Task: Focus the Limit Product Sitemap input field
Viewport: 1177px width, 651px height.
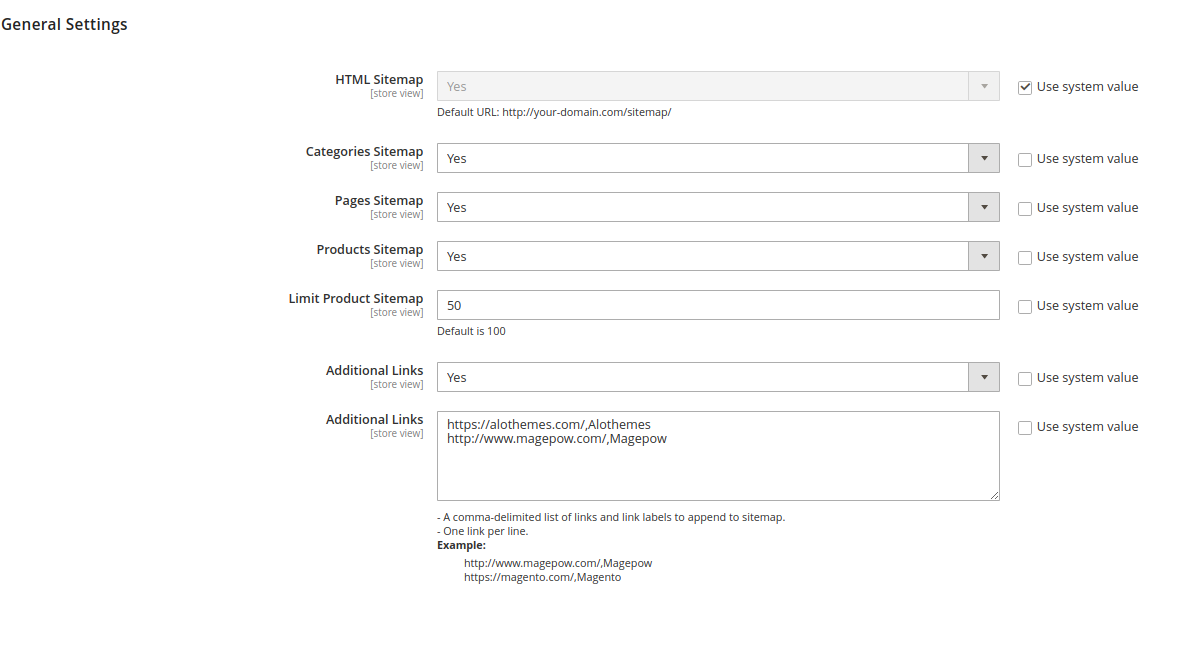Action: [x=718, y=305]
